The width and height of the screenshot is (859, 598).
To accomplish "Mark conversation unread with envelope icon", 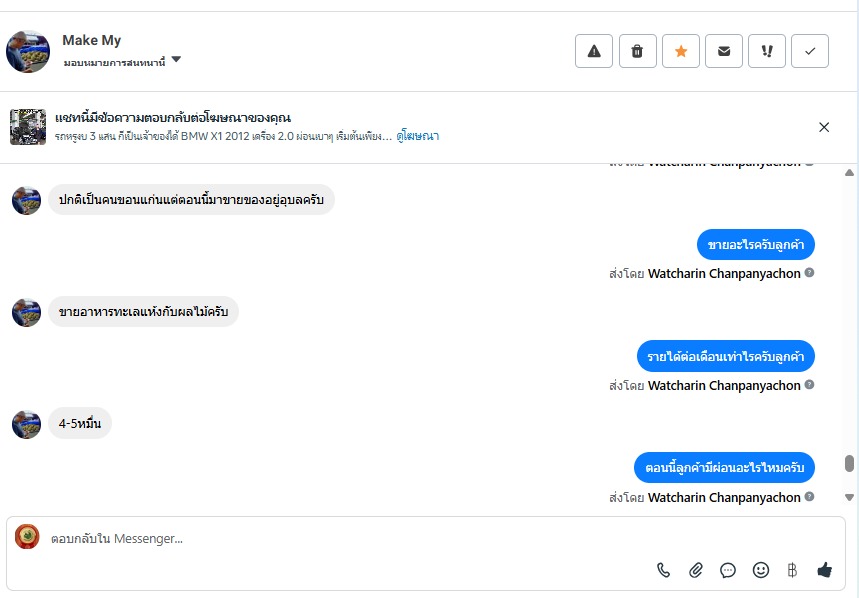I will tap(724, 52).
